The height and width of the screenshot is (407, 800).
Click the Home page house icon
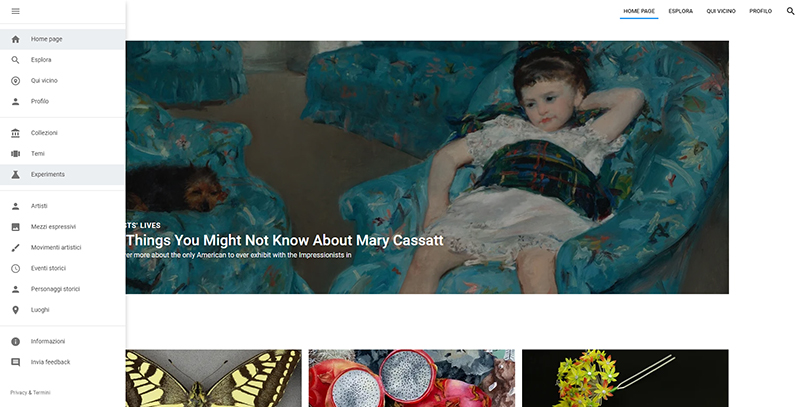(x=15, y=39)
